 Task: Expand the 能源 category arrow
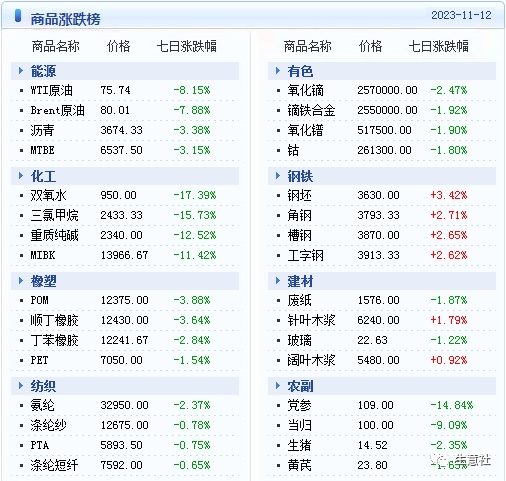click(21, 71)
